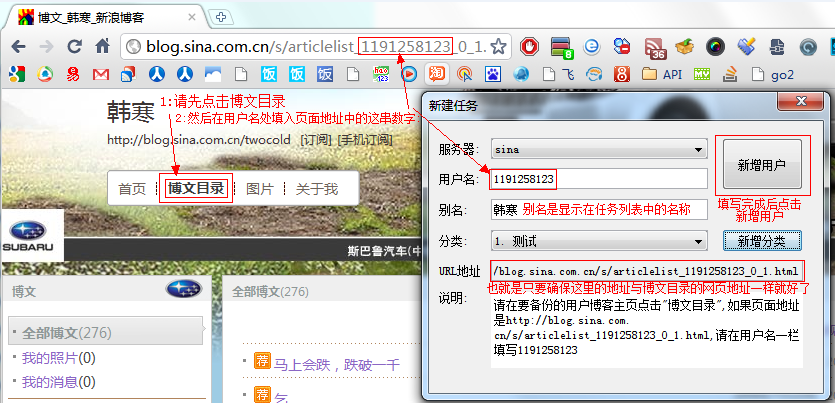Open the red 易 NetEase bookmark

(73, 75)
